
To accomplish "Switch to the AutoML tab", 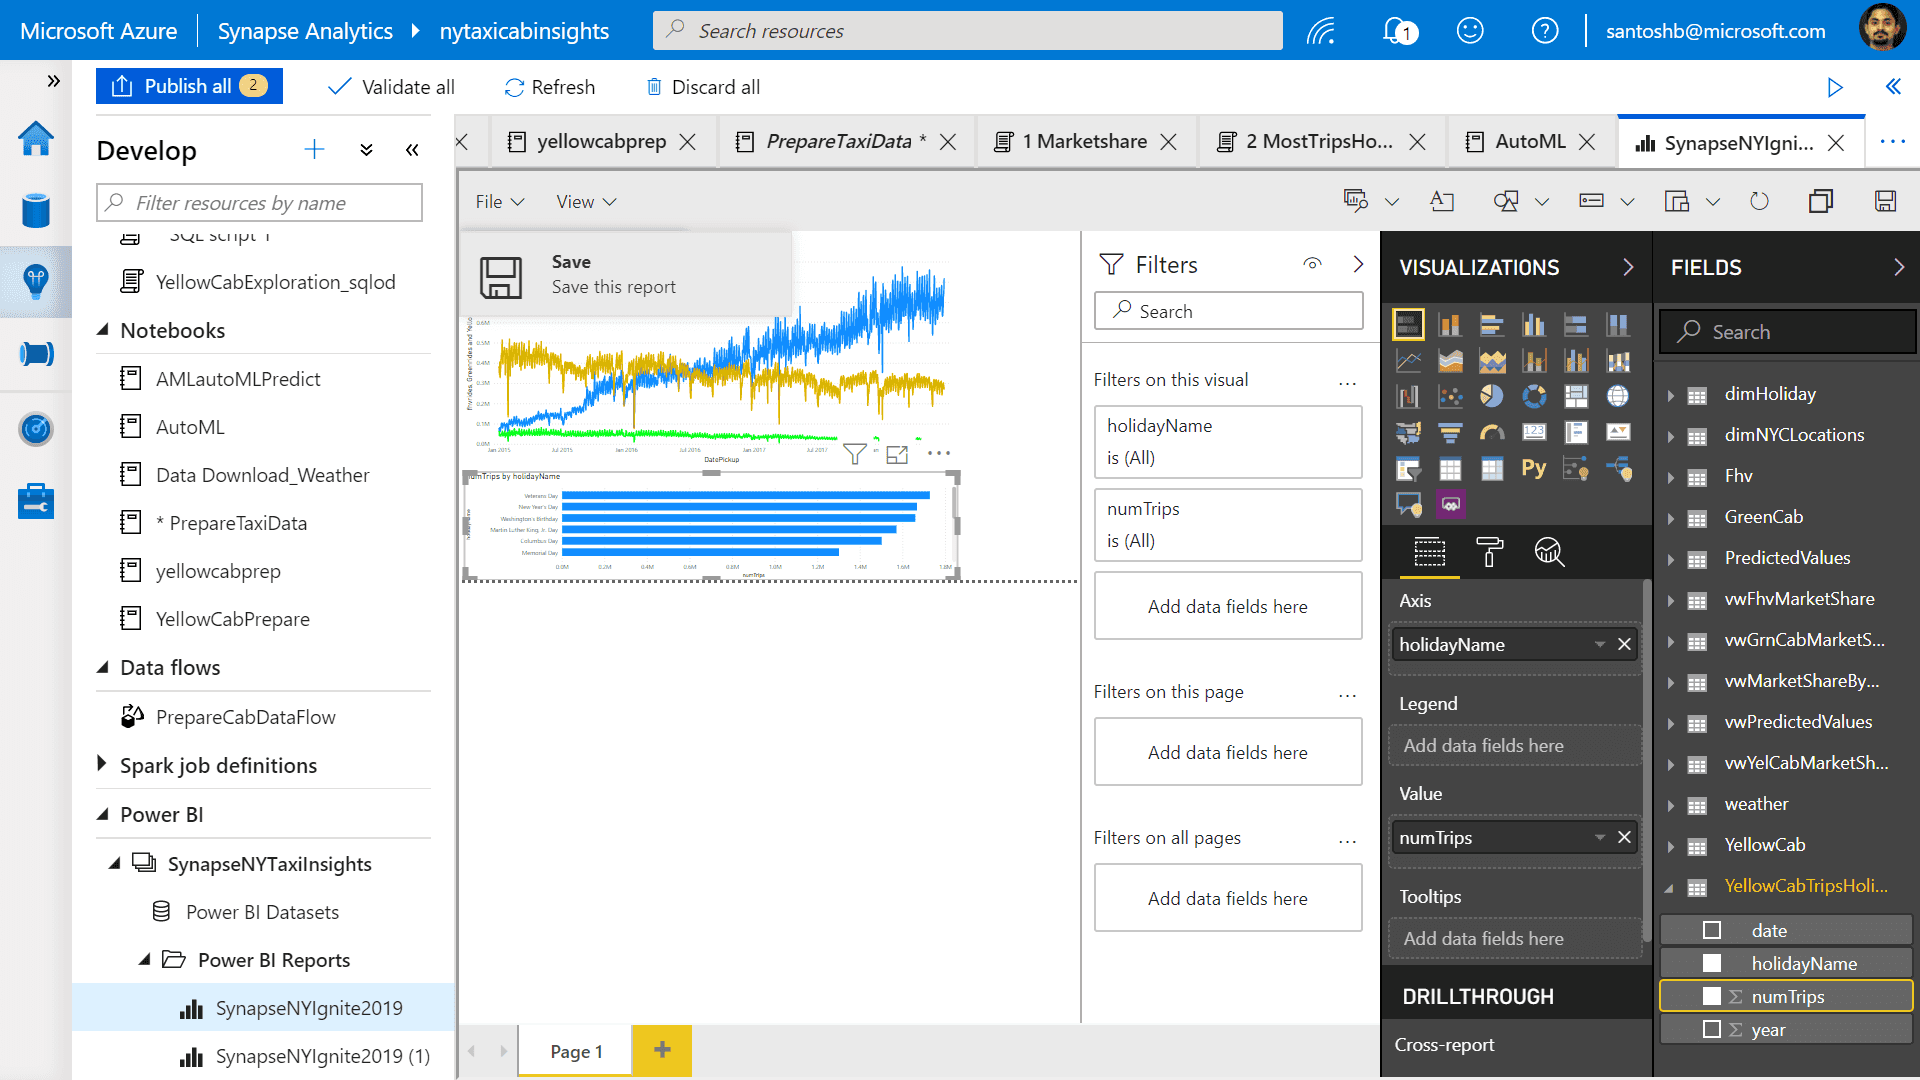I will [x=1530, y=142].
